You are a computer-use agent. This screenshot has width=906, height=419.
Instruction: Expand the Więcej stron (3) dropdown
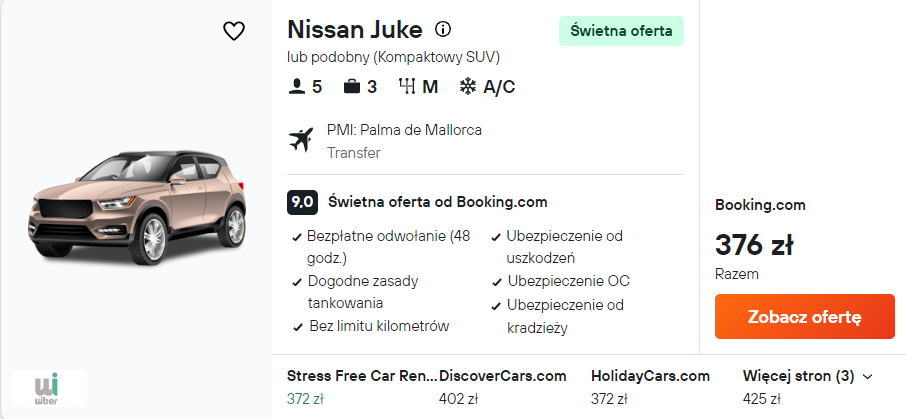point(808,377)
